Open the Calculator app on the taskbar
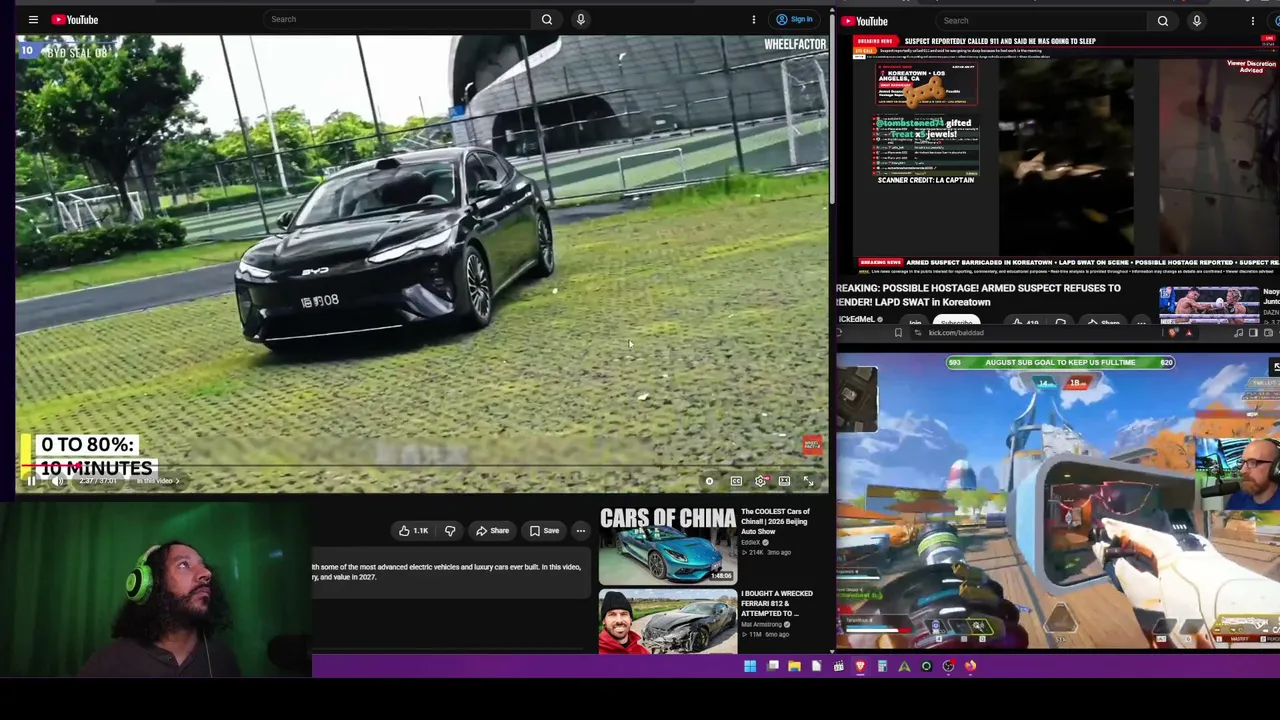 pyautogui.click(x=882, y=666)
